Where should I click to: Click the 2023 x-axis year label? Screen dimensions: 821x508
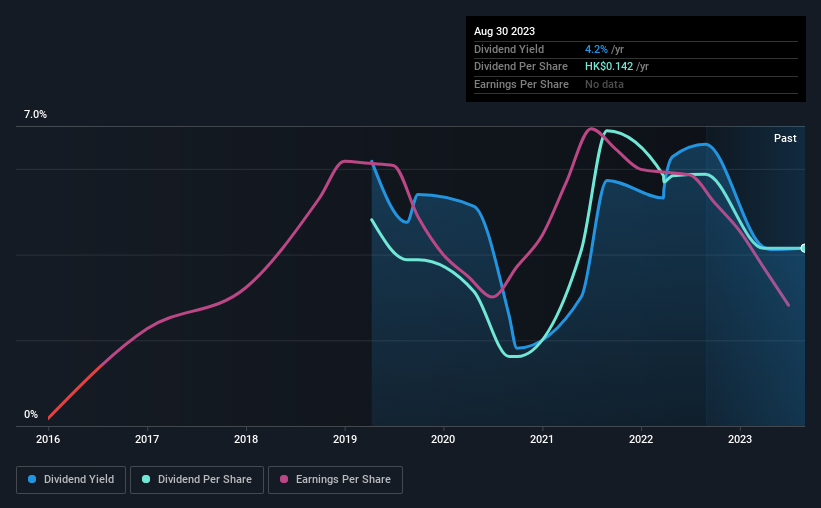coord(740,439)
